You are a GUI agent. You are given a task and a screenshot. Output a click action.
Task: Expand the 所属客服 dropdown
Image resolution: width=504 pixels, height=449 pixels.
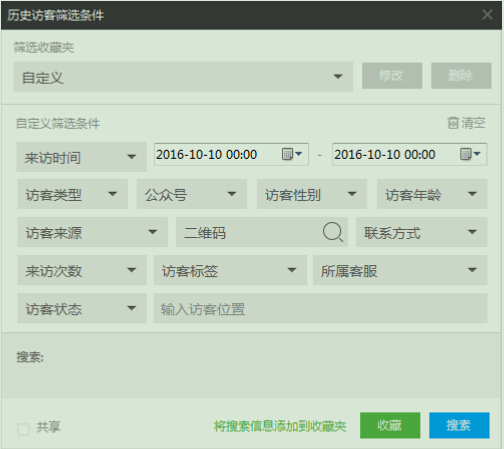(400, 270)
